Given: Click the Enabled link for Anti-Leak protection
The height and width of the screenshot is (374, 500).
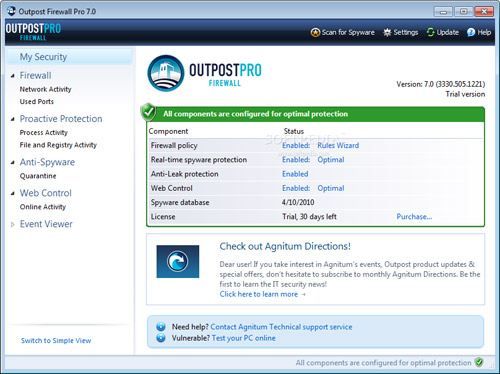Looking at the screenshot, I should tap(295, 174).
